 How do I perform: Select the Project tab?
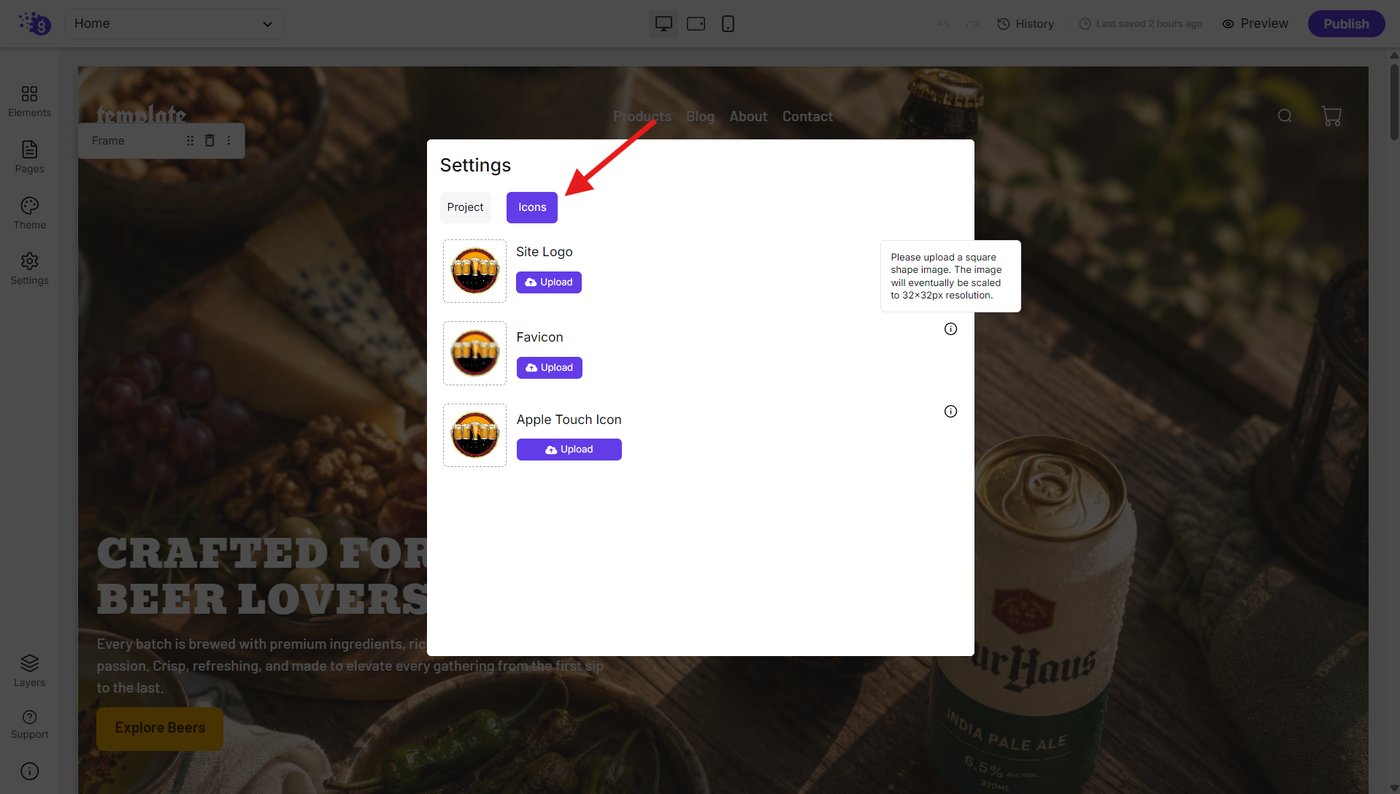pos(465,207)
